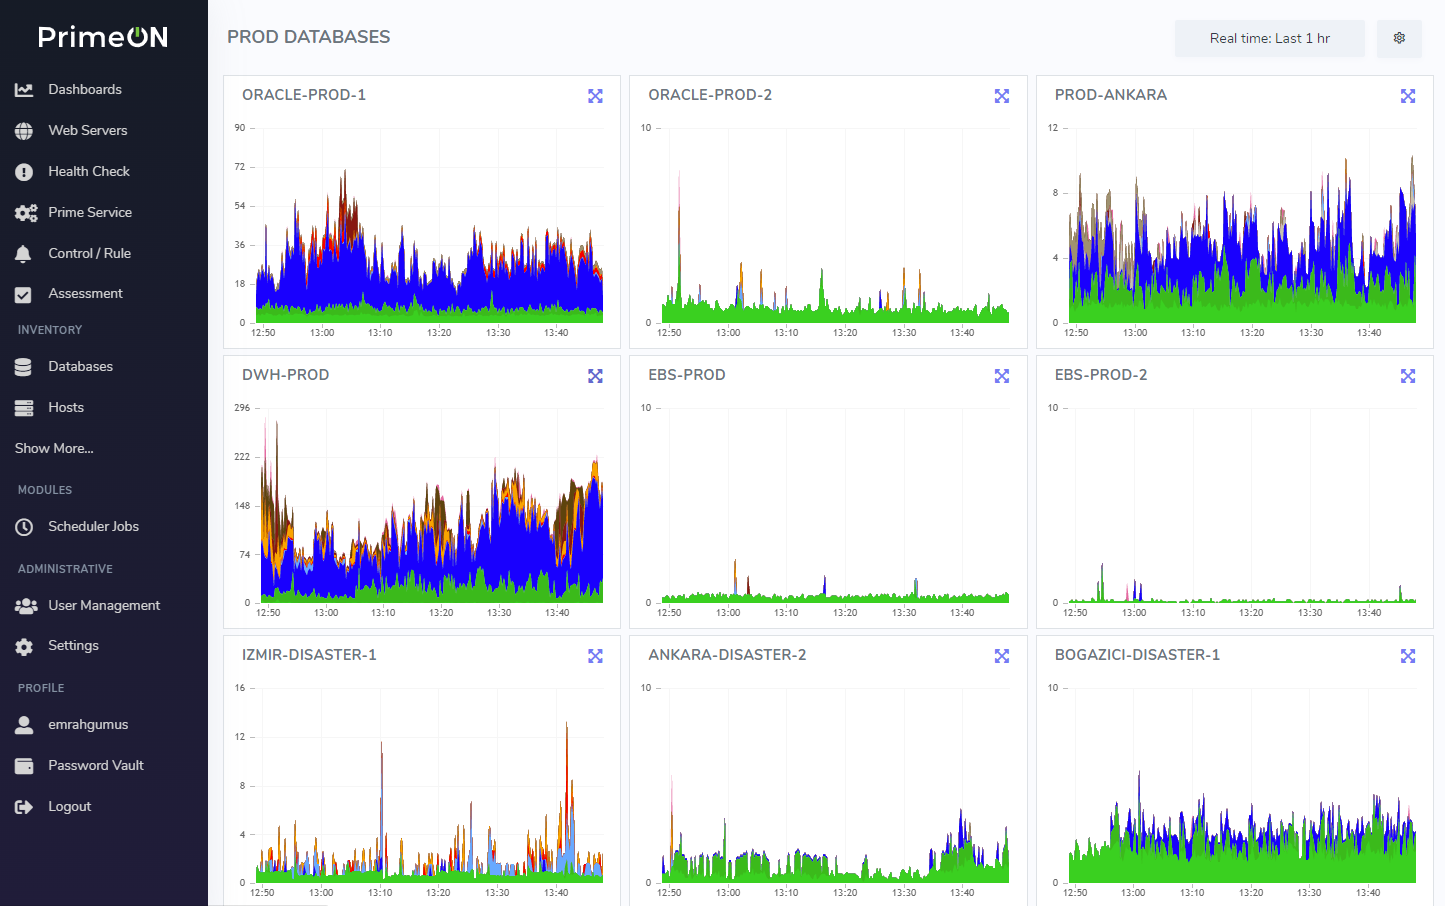Click the Control / Rule bell icon

23,254
